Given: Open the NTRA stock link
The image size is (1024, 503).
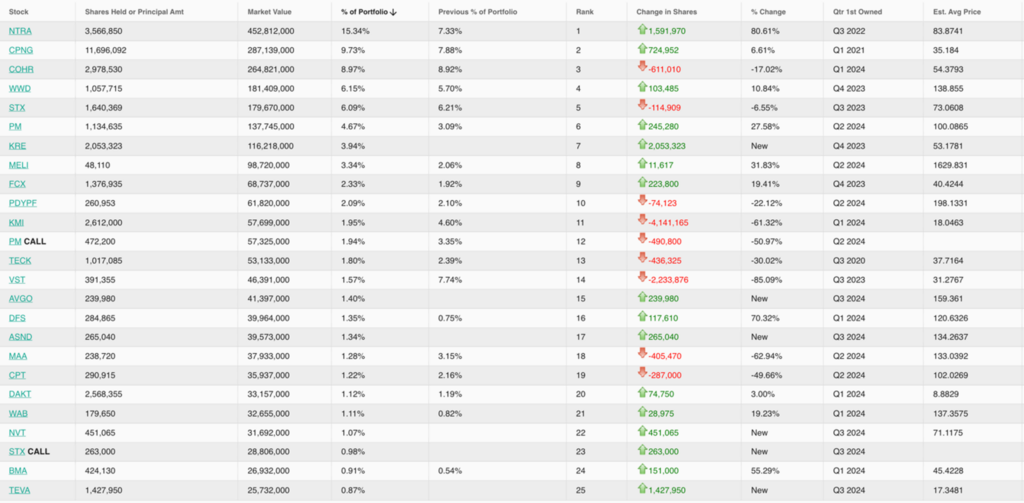Looking at the screenshot, I should pyautogui.click(x=20, y=31).
